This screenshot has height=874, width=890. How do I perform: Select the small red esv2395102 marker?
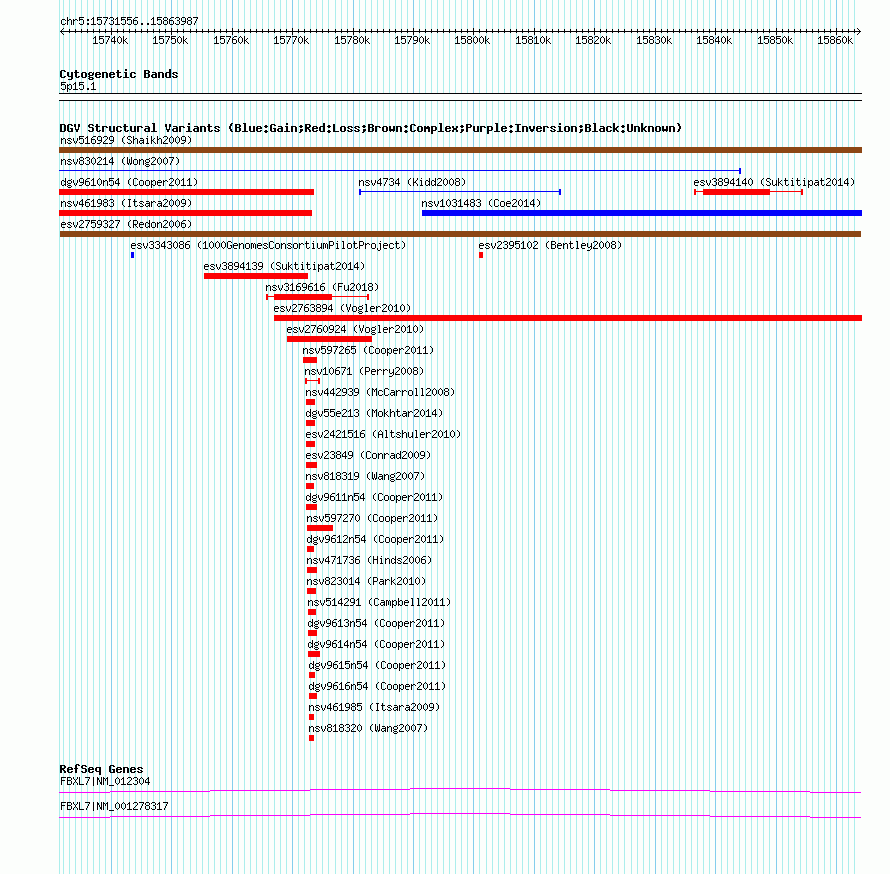point(481,255)
